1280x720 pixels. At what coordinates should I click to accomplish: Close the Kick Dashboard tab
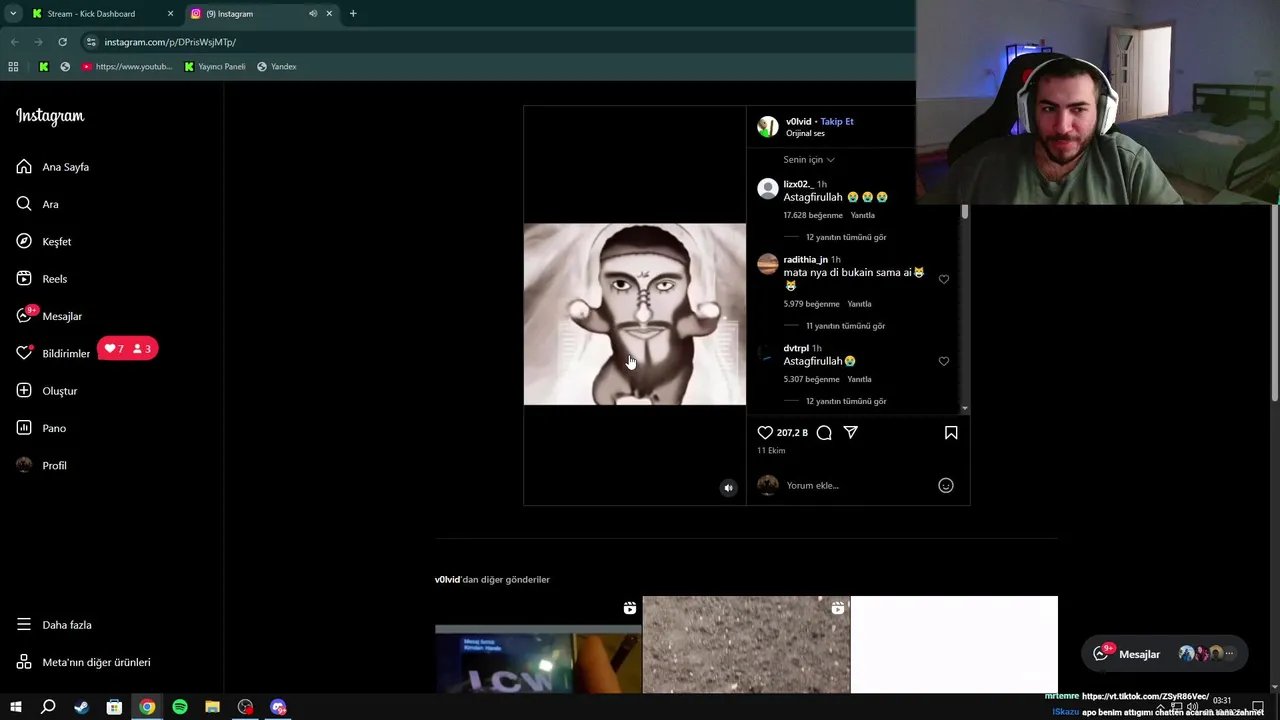[170, 14]
